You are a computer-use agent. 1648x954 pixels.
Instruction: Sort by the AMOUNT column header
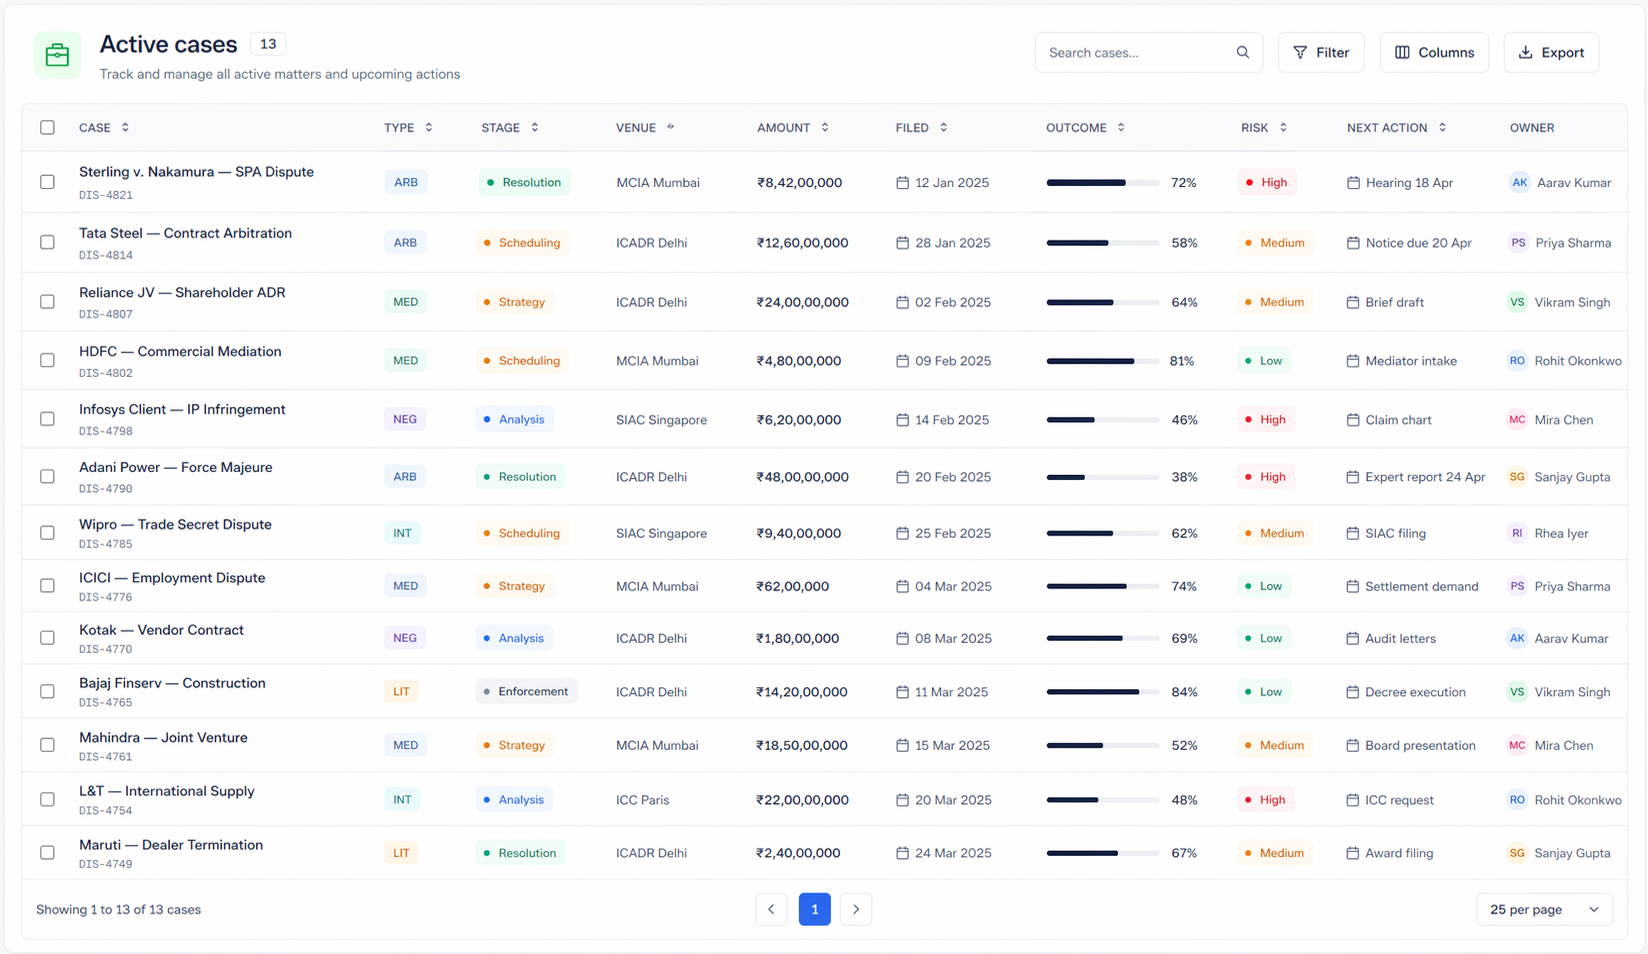(x=793, y=128)
